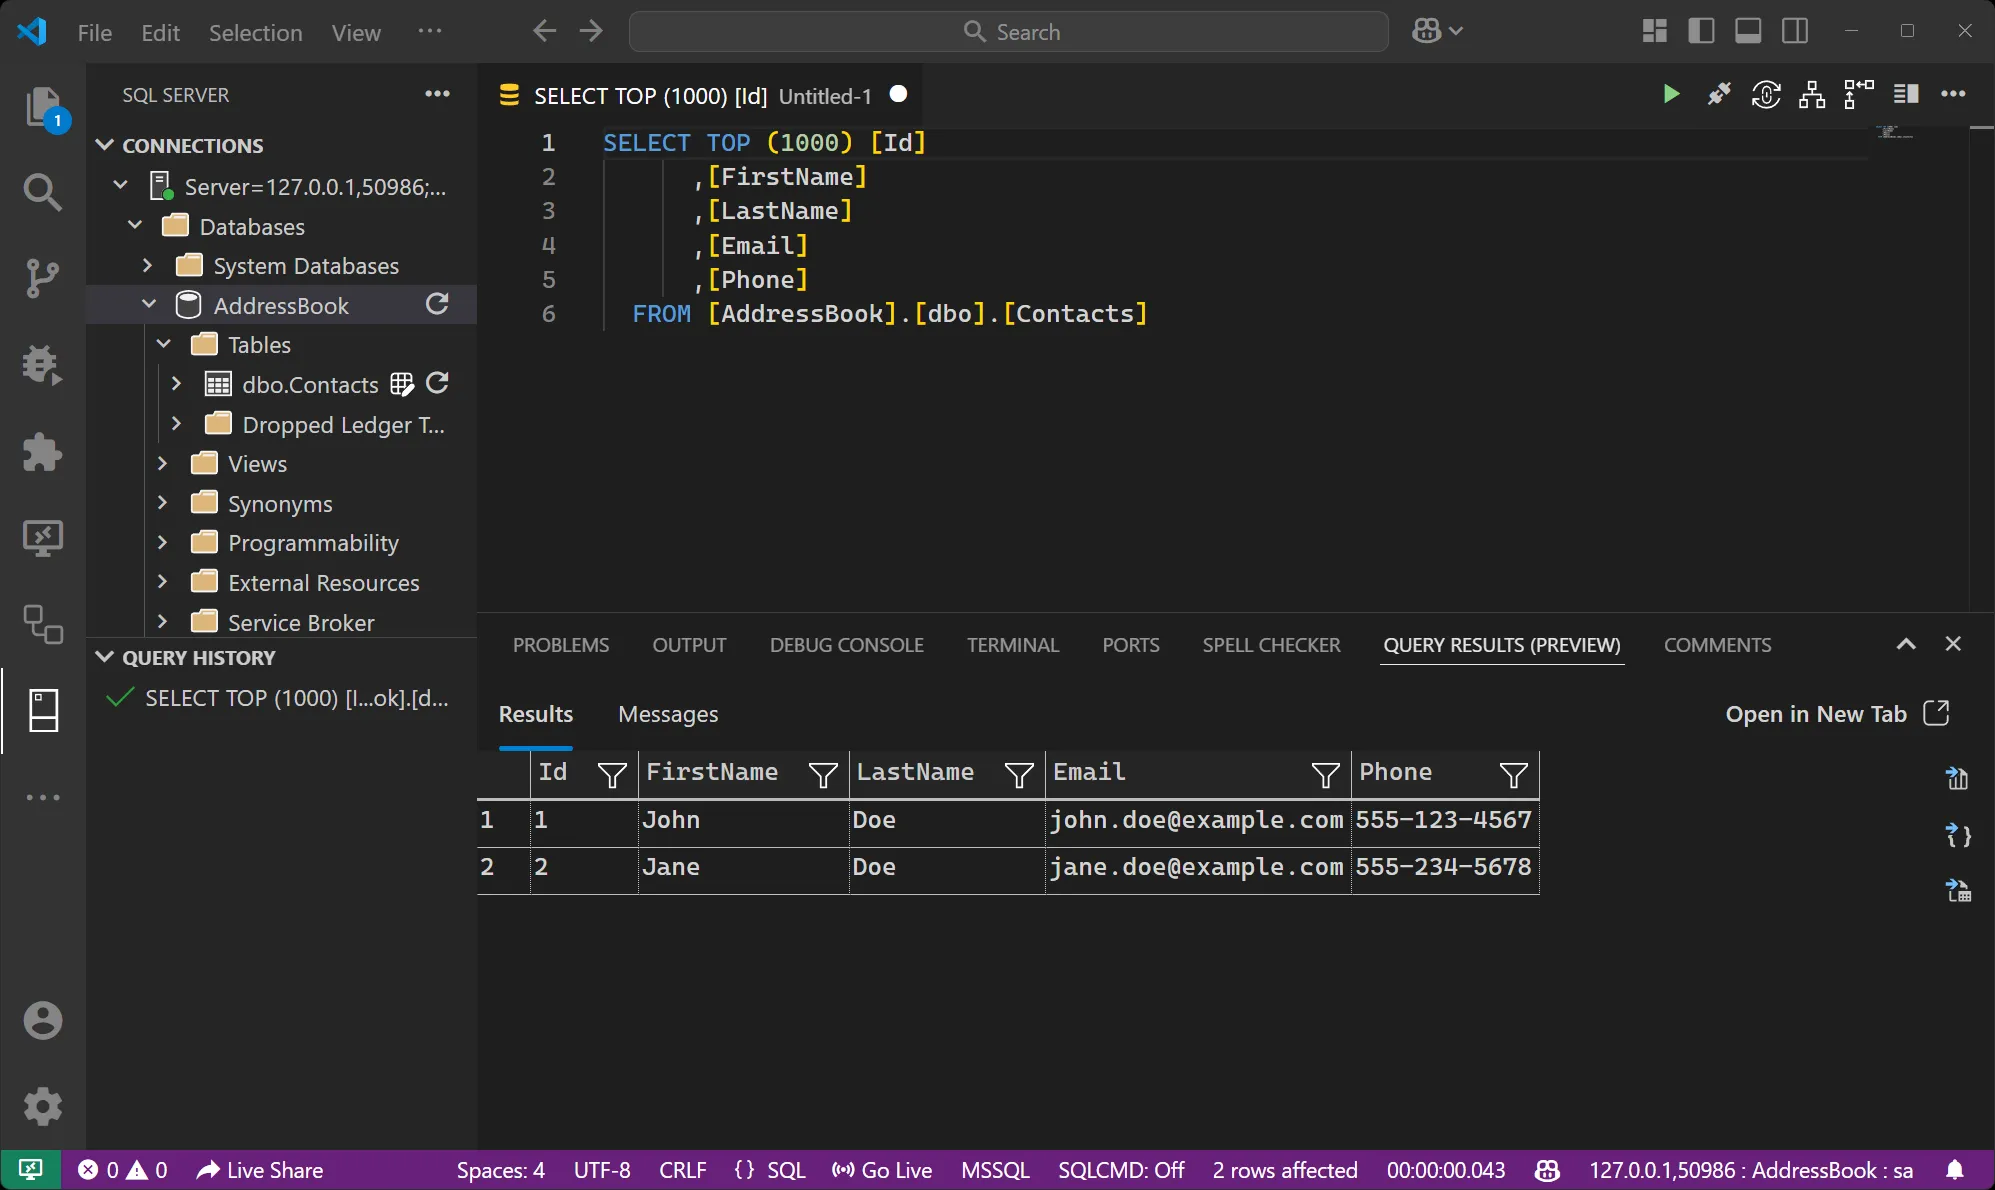Change the query's database connection
The width and height of the screenshot is (1995, 1190).
point(1766,94)
